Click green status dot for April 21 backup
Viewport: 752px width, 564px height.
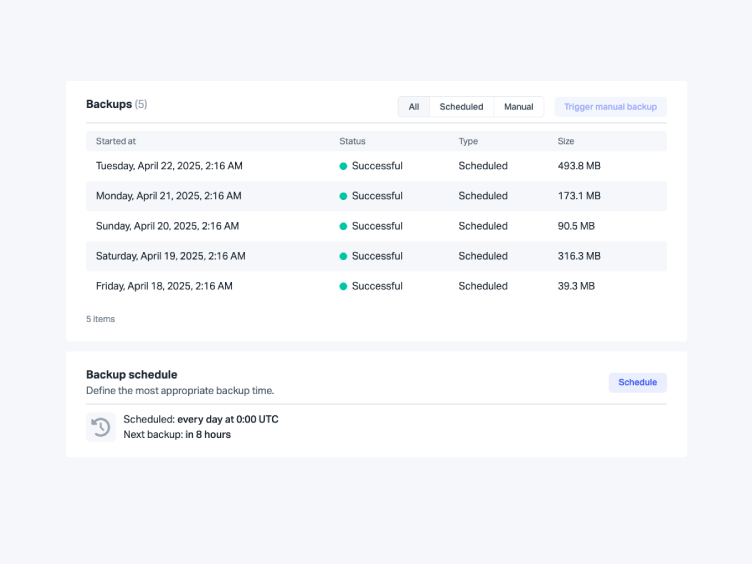click(343, 196)
